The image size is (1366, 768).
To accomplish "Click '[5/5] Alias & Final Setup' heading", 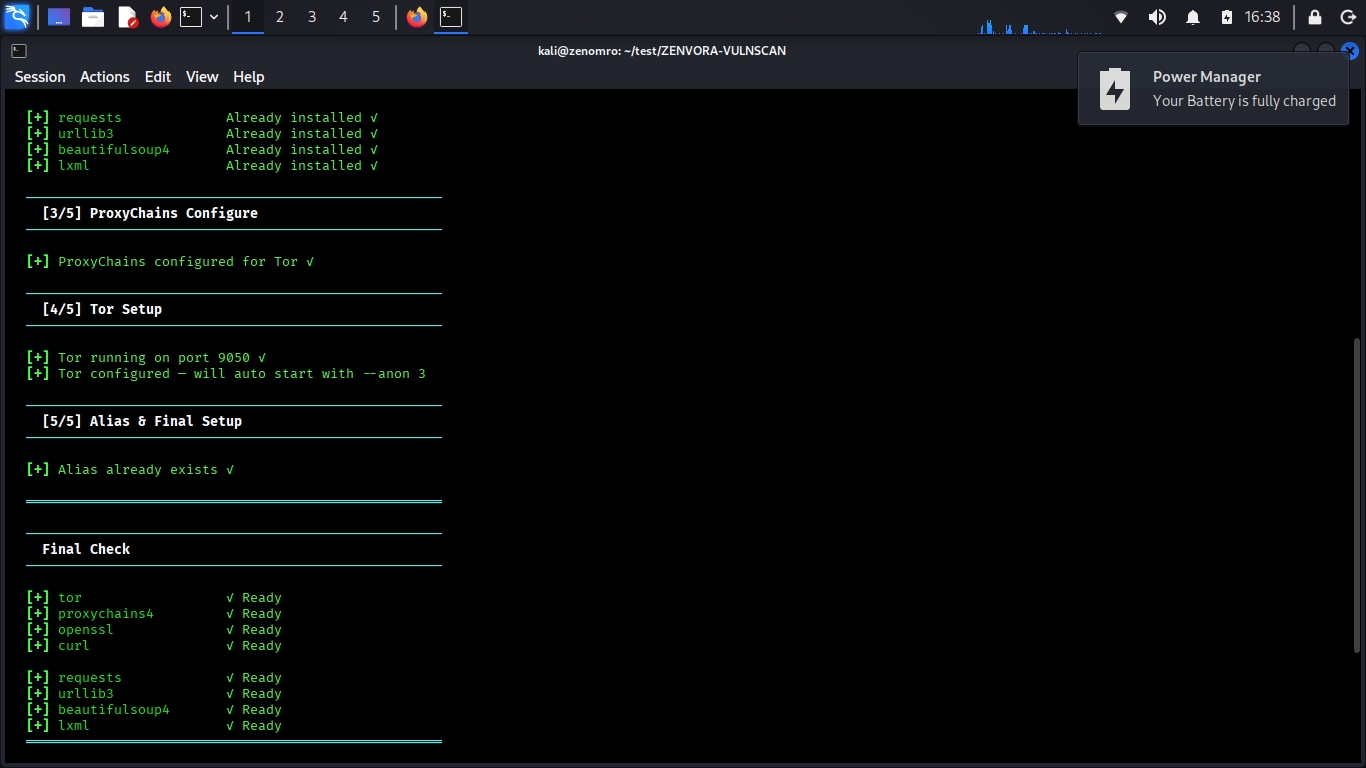I will click(x=142, y=421).
